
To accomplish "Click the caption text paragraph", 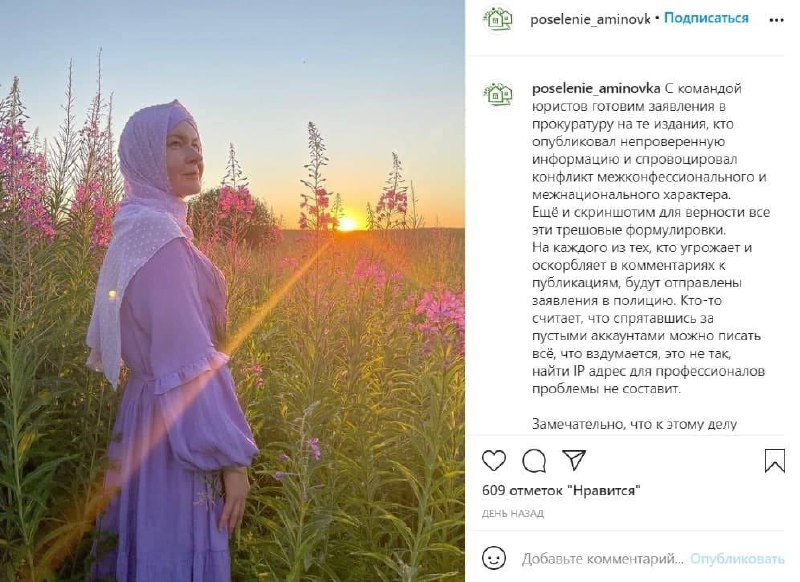I will click(x=651, y=238).
